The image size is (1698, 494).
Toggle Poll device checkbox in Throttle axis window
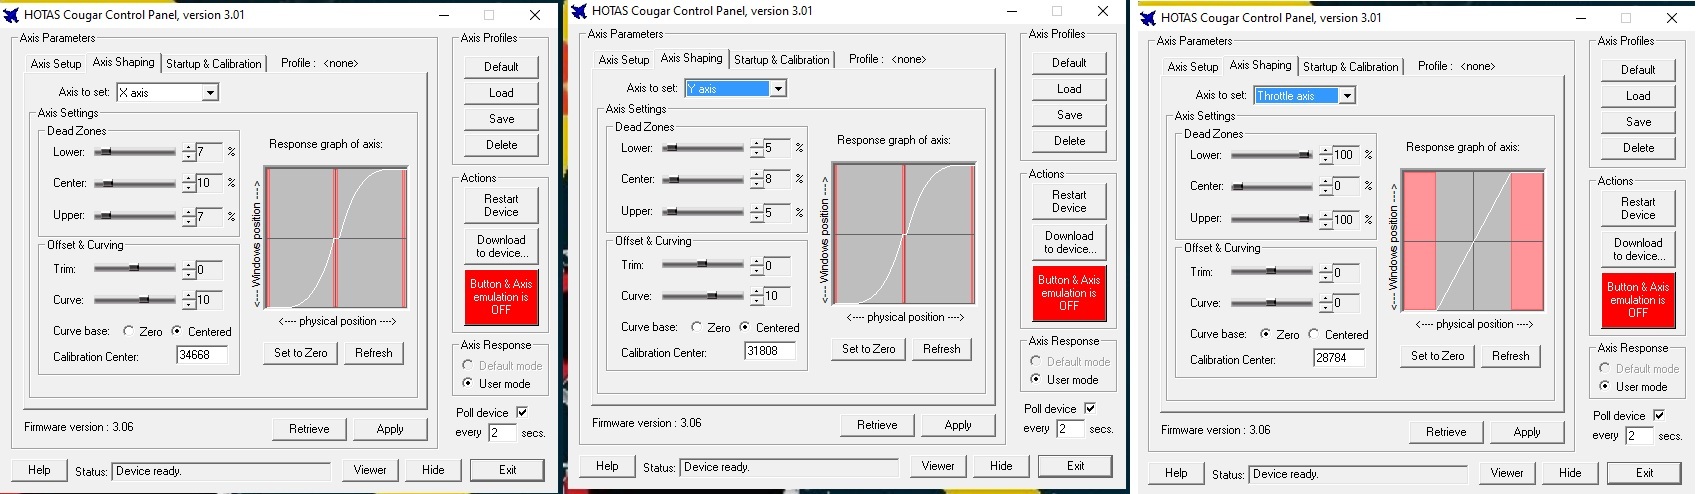(x=1659, y=415)
